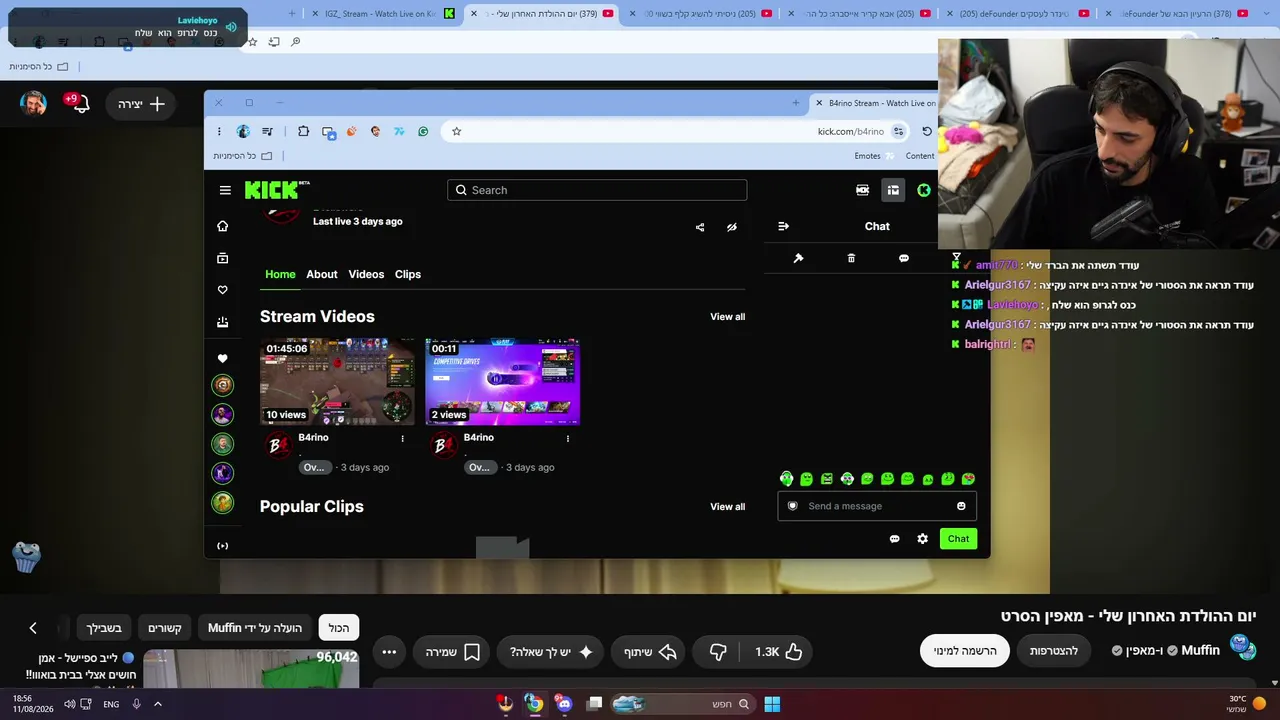Open first followed channel avatar in sidebar
1280x720 pixels.
point(222,385)
